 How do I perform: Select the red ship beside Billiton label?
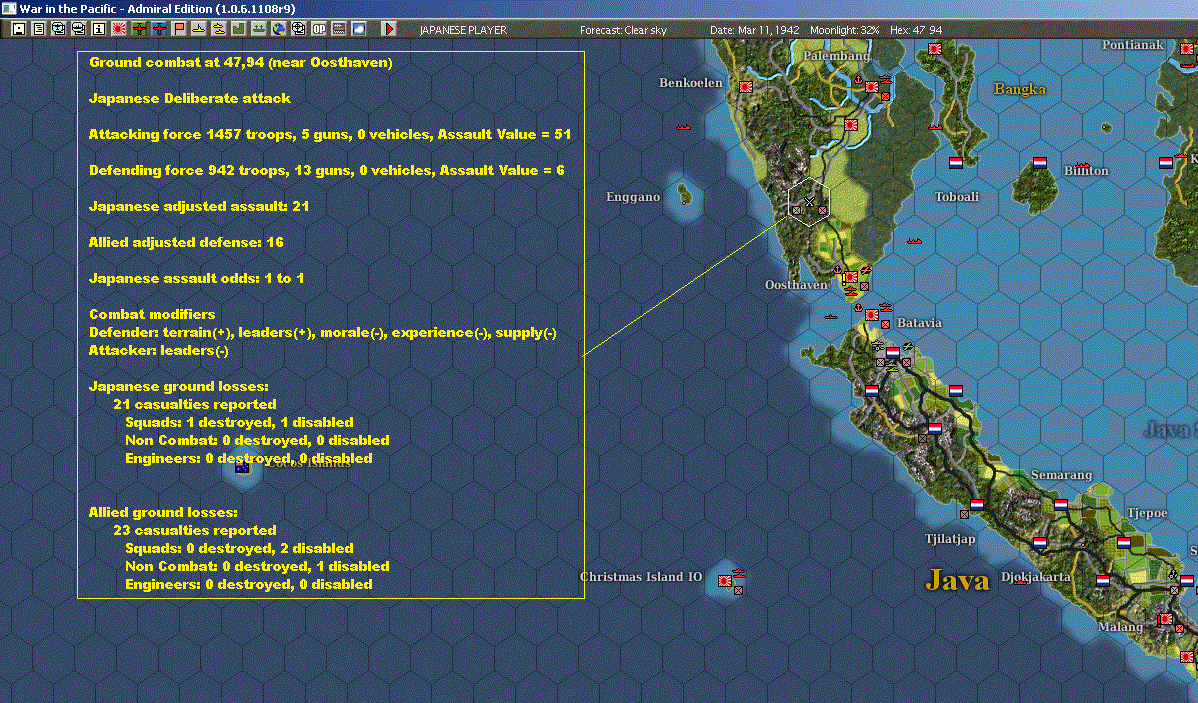click(1082, 165)
